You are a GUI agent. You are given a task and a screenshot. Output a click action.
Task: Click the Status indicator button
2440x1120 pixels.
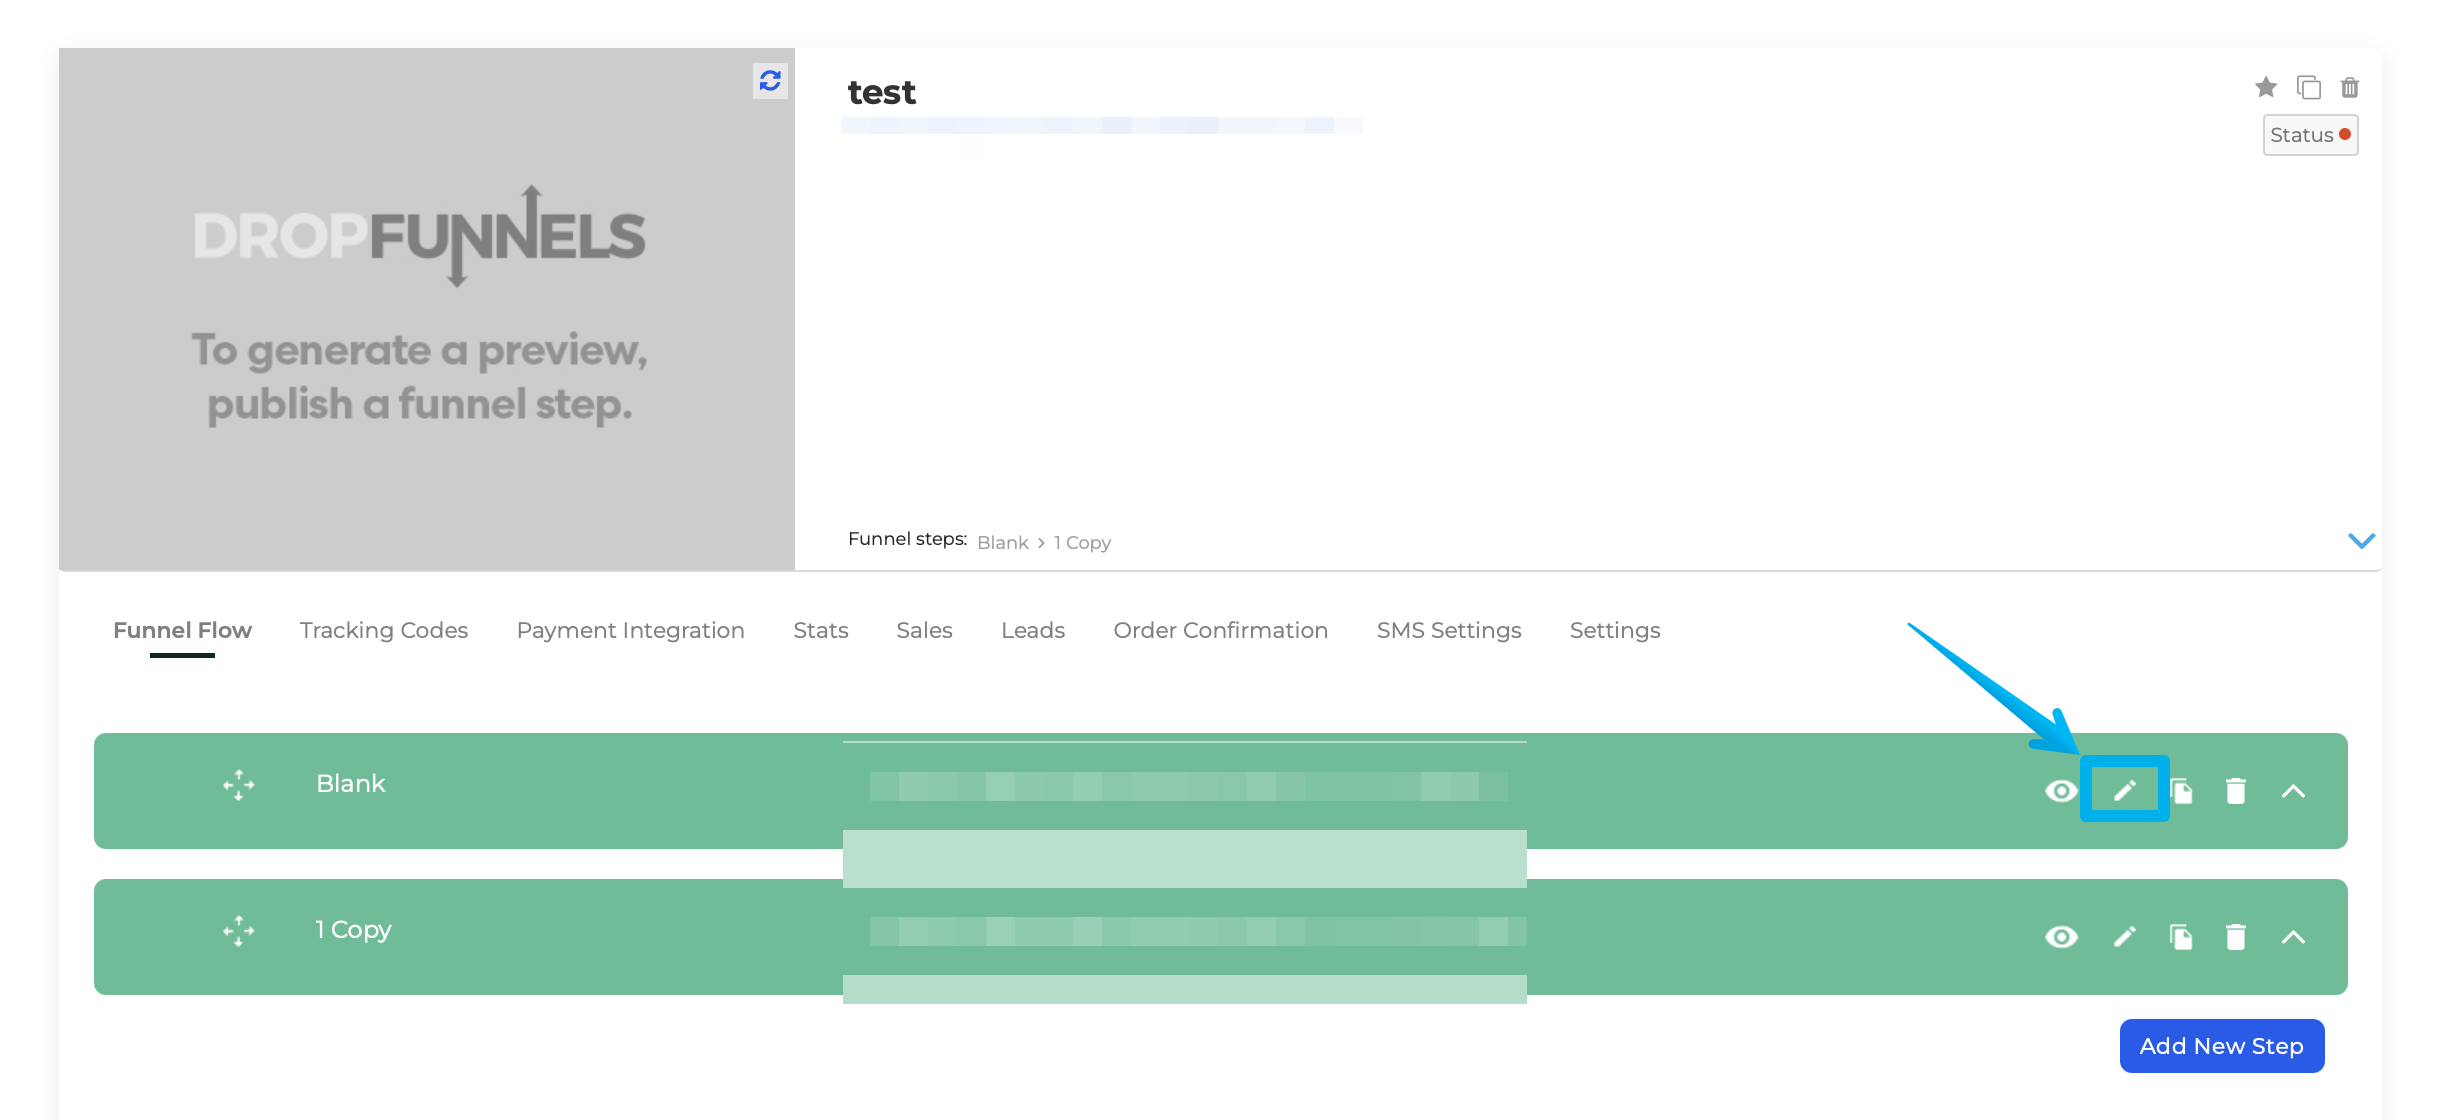2310,135
